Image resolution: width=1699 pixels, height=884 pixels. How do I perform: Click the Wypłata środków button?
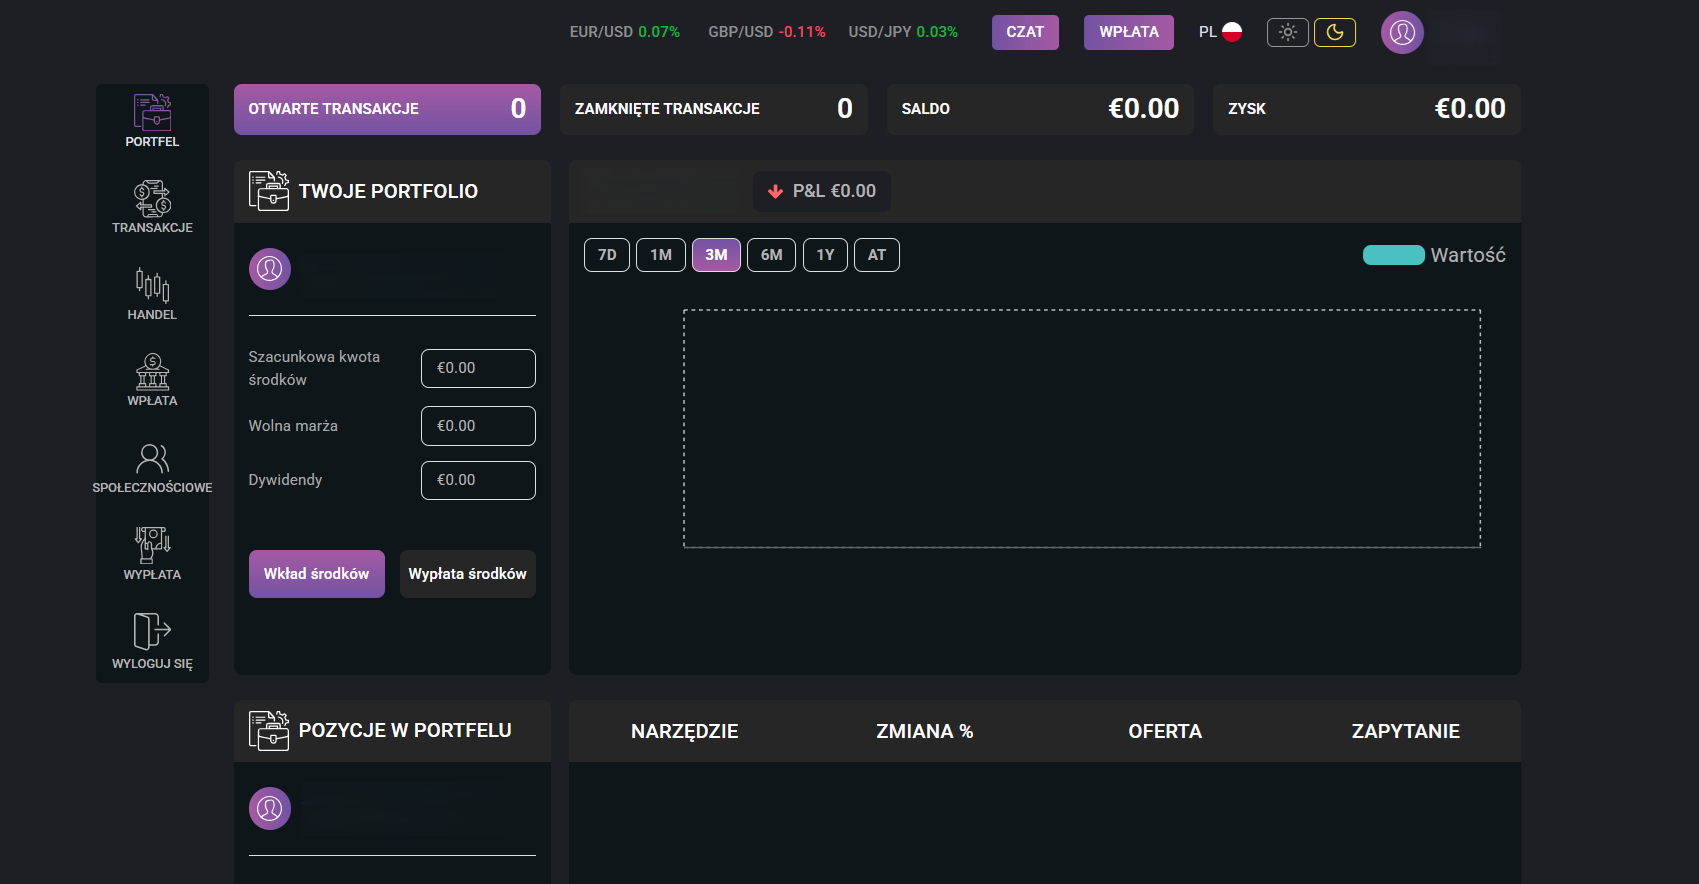(468, 574)
